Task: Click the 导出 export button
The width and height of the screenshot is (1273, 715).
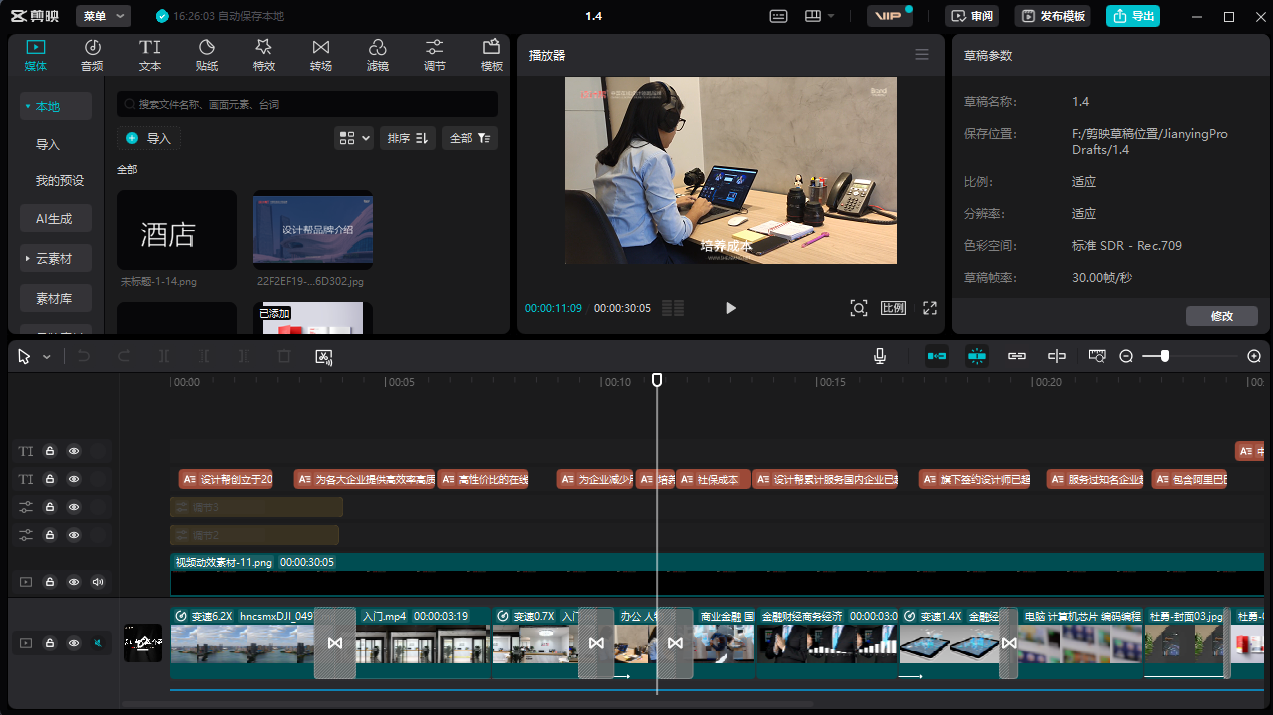Action: pyautogui.click(x=1133, y=16)
